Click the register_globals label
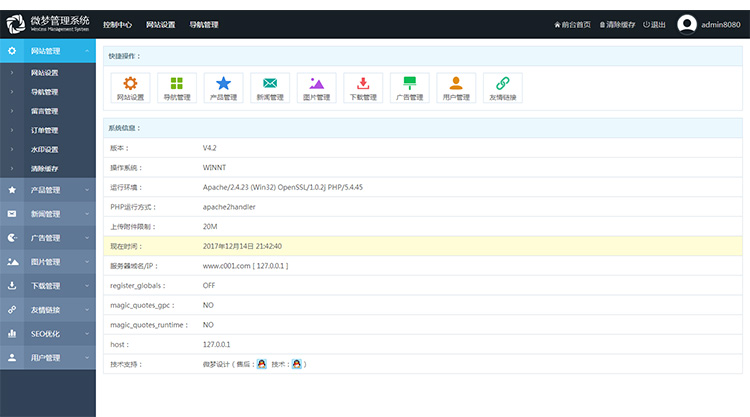This screenshot has height=417, width=750. click(x=138, y=285)
